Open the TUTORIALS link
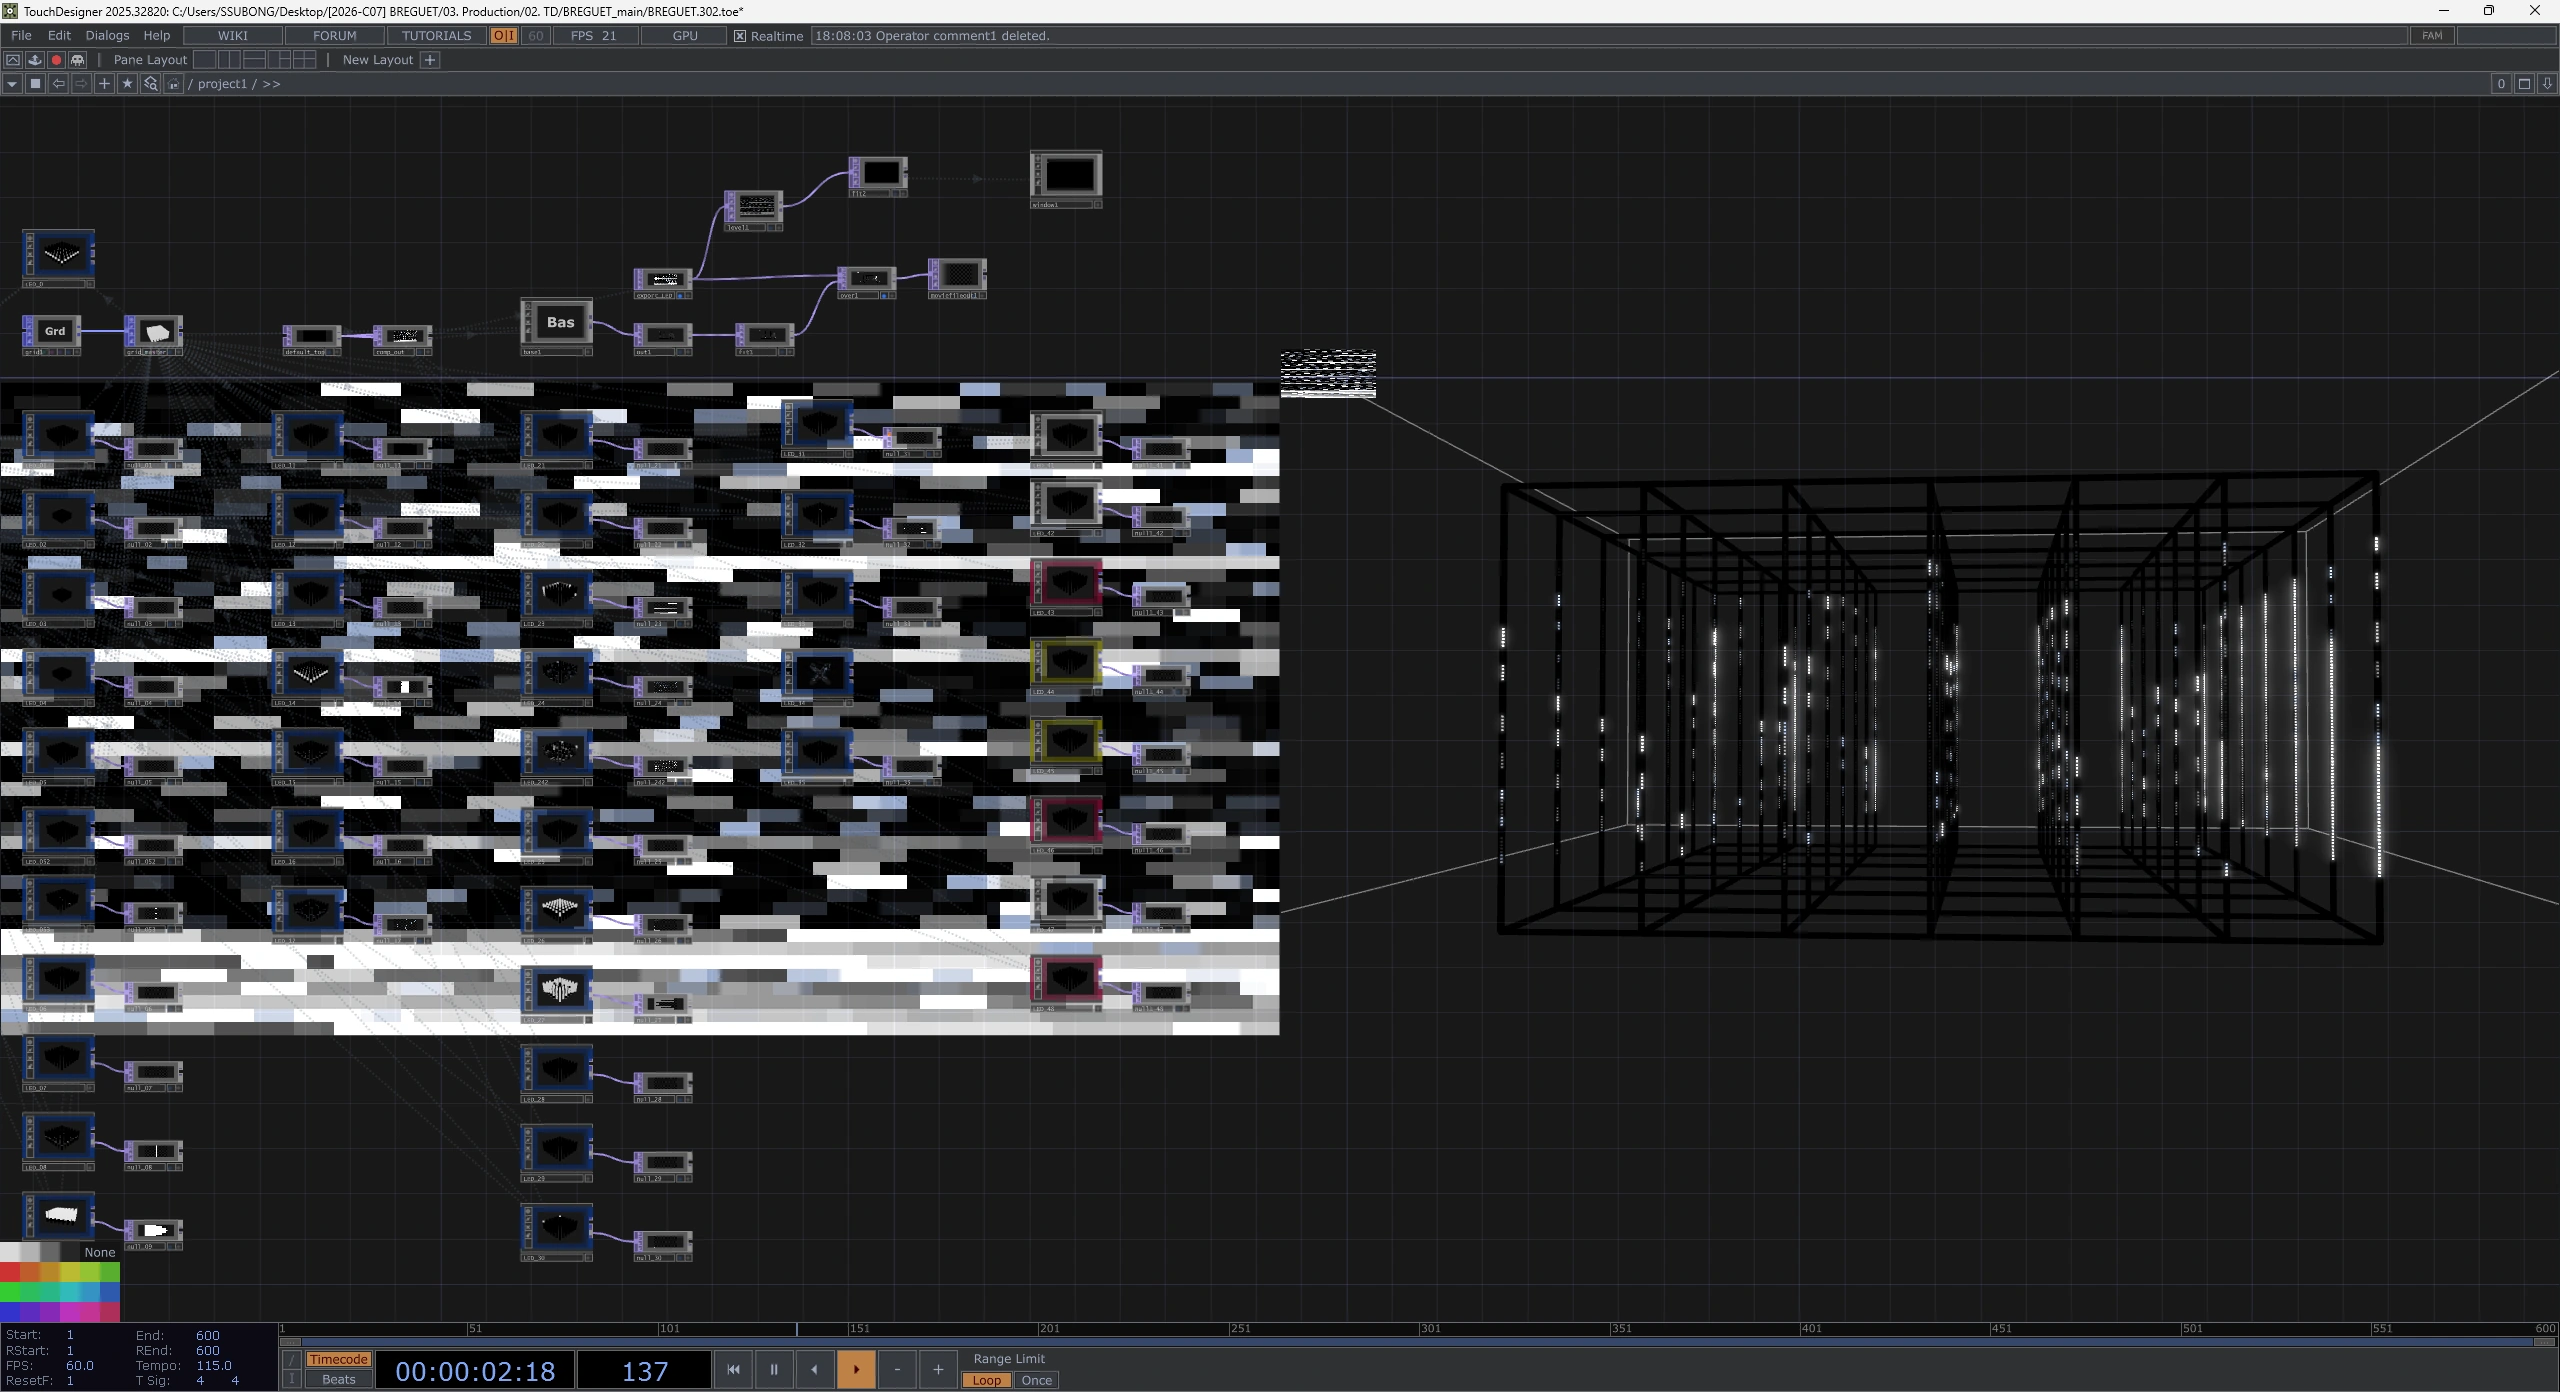The width and height of the screenshot is (2560, 1392). pyautogui.click(x=436, y=35)
